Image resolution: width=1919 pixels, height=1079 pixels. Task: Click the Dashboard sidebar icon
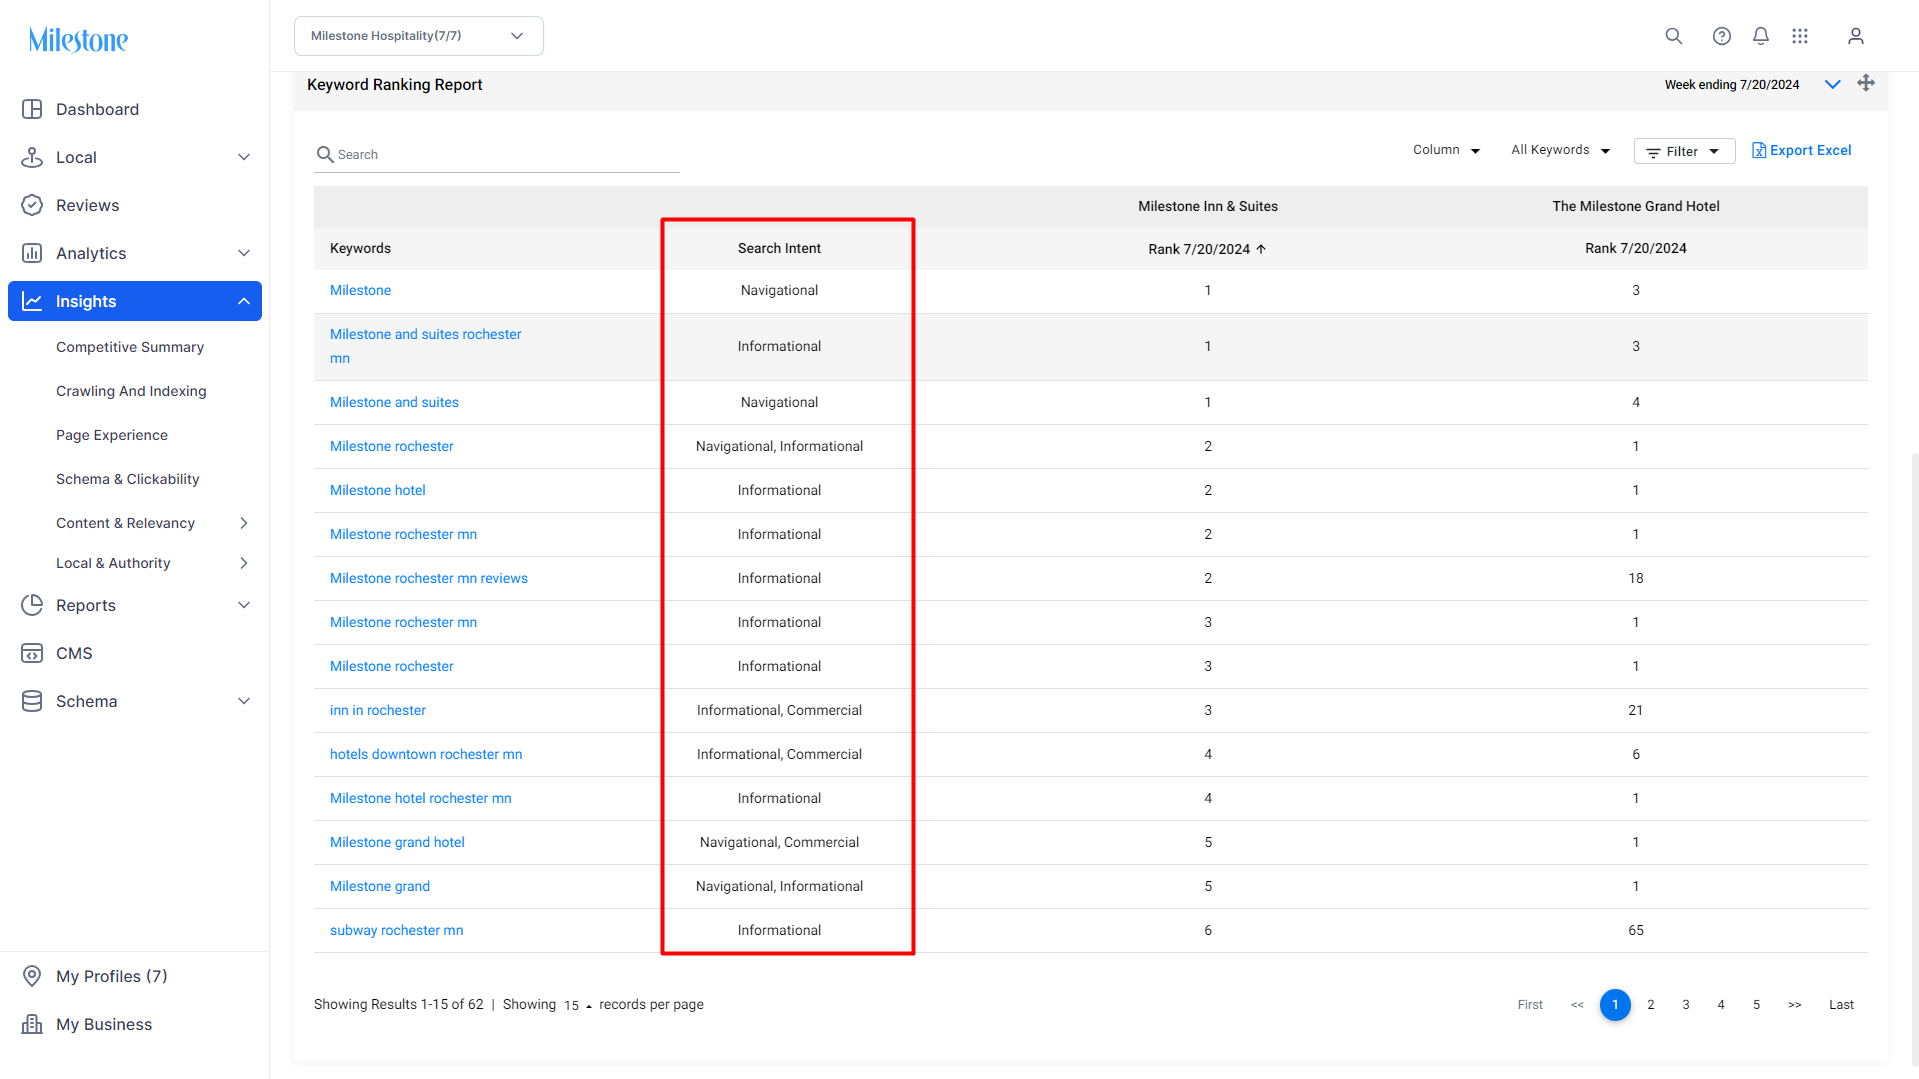pyautogui.click(x=32, y=109)
